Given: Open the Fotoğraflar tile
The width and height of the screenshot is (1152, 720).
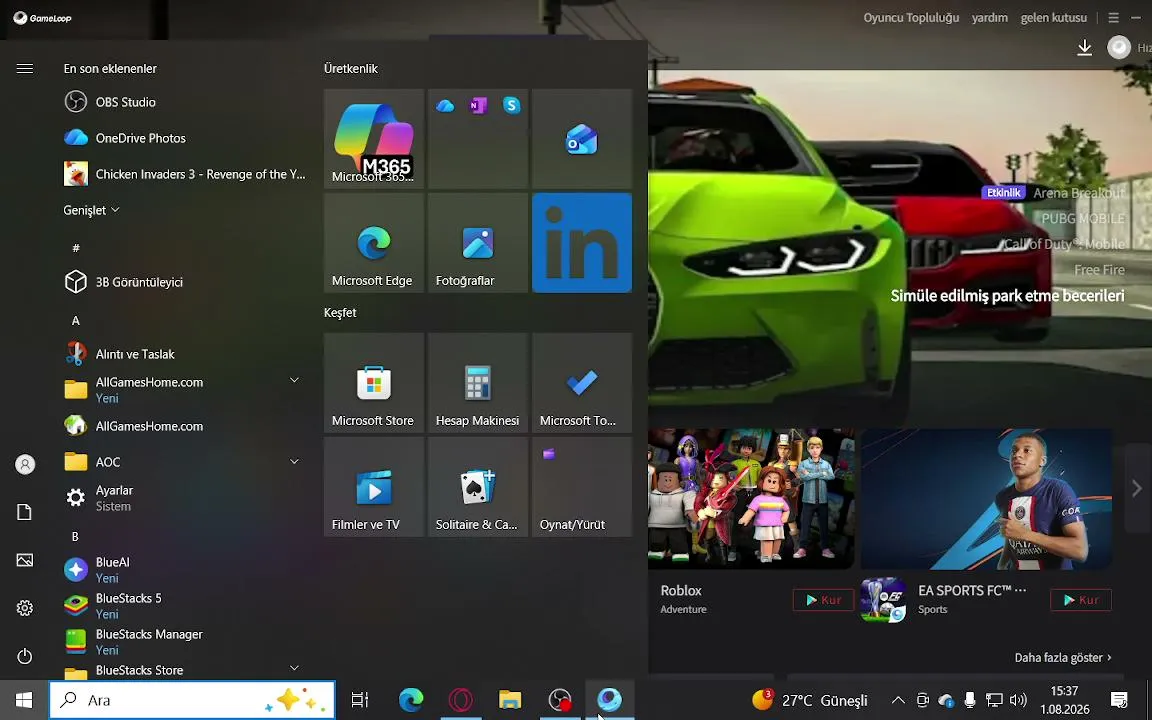Looking at the screenshot, I should coord(478,242).
